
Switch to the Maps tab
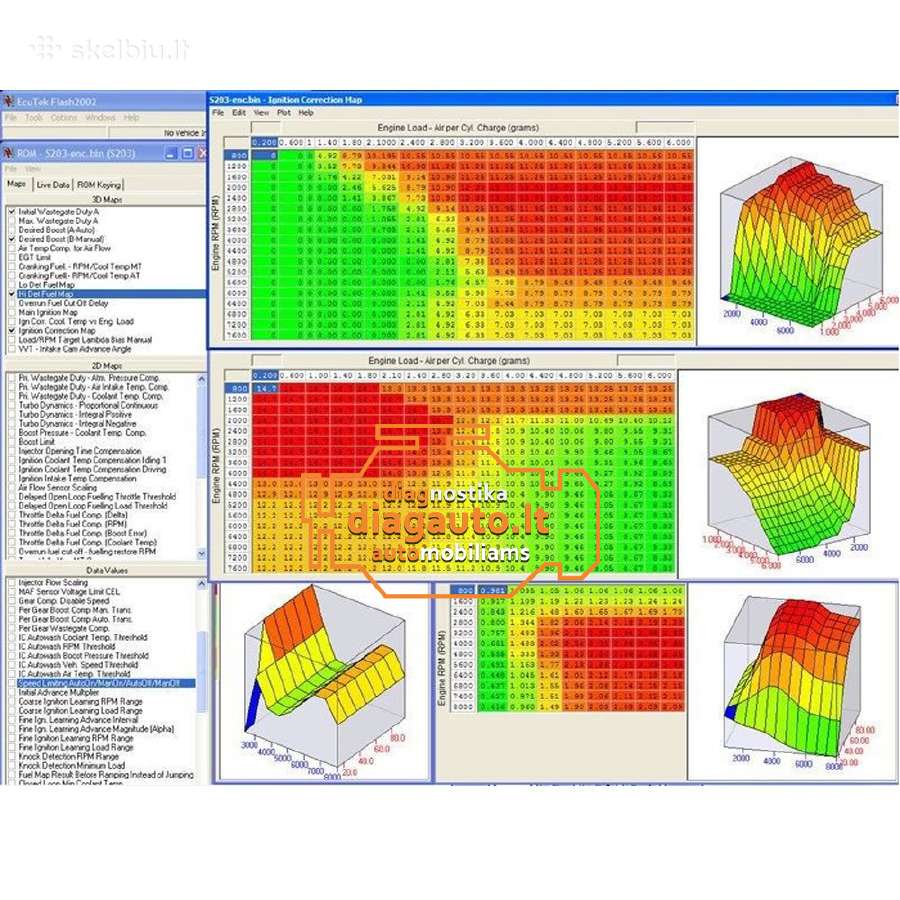point(17,184)
